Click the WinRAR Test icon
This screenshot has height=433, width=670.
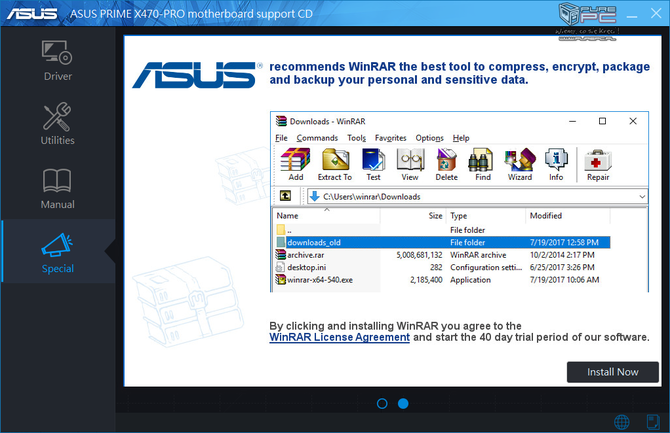pyautogui.click(x=373, y=165)
